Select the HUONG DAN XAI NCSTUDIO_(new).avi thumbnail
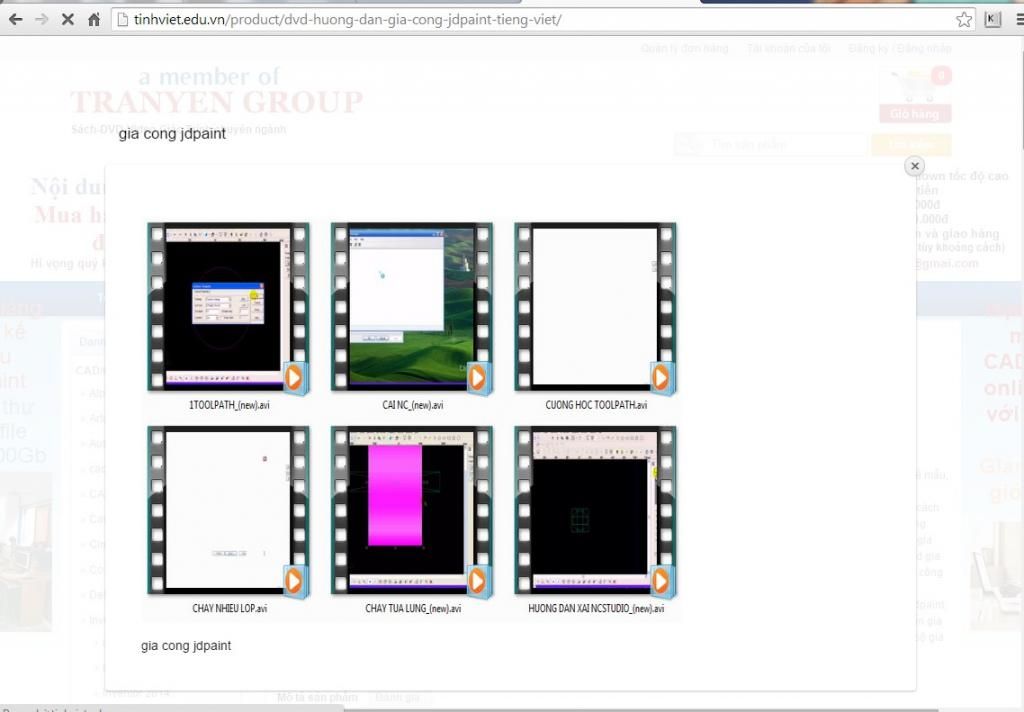This screenshot has height=712, width=1024. coord(596,510)
